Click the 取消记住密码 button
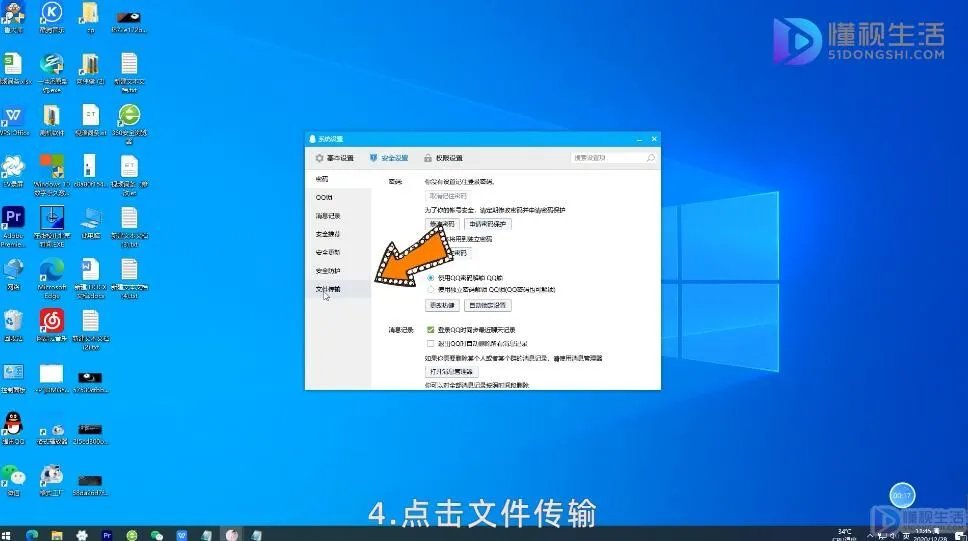 click(448, 196)
